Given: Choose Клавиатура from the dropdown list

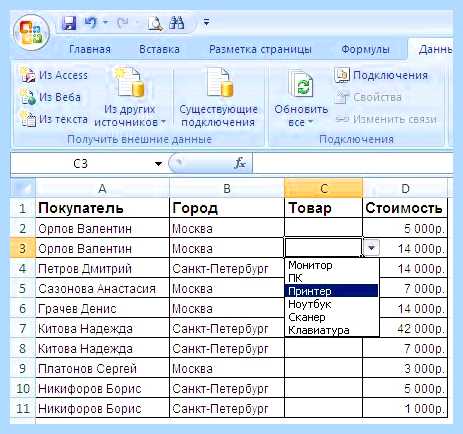Looking at the screenshot, I should pos(332,330).
